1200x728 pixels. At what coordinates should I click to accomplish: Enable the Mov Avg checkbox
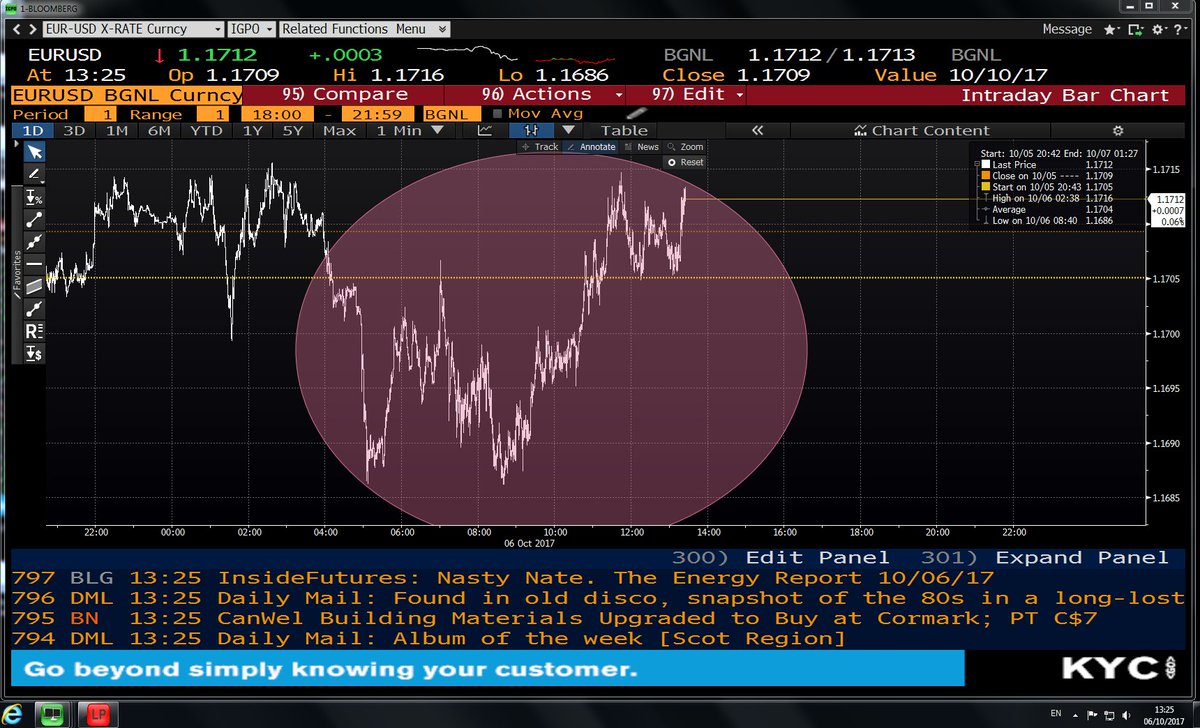[x=497, y=114]
